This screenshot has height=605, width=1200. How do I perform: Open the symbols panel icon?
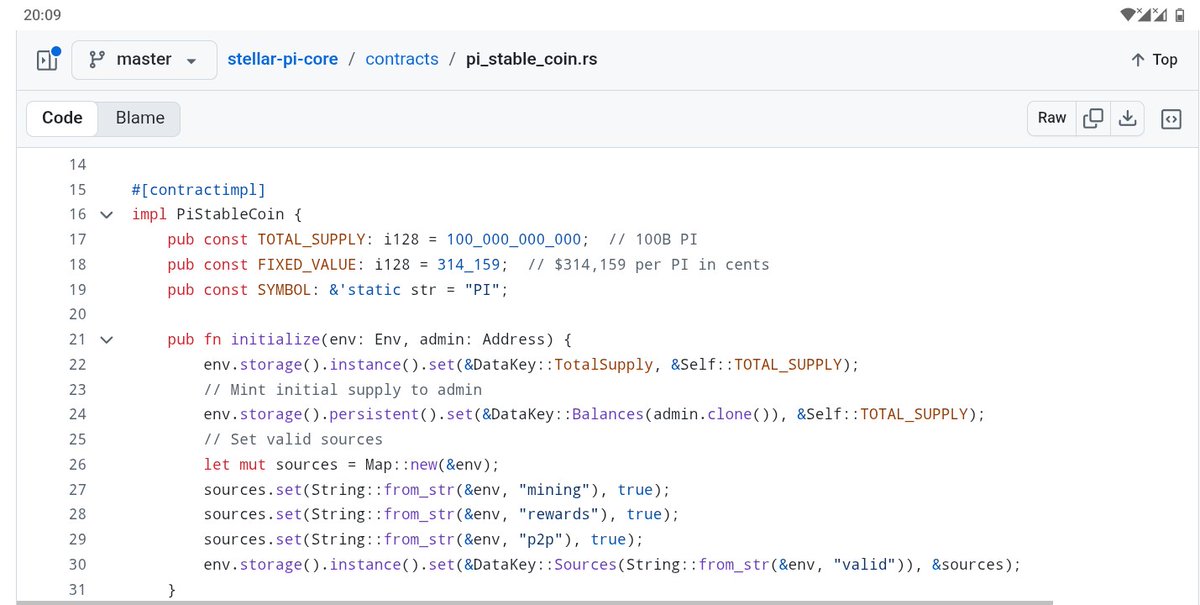(x=1170, y=118)
